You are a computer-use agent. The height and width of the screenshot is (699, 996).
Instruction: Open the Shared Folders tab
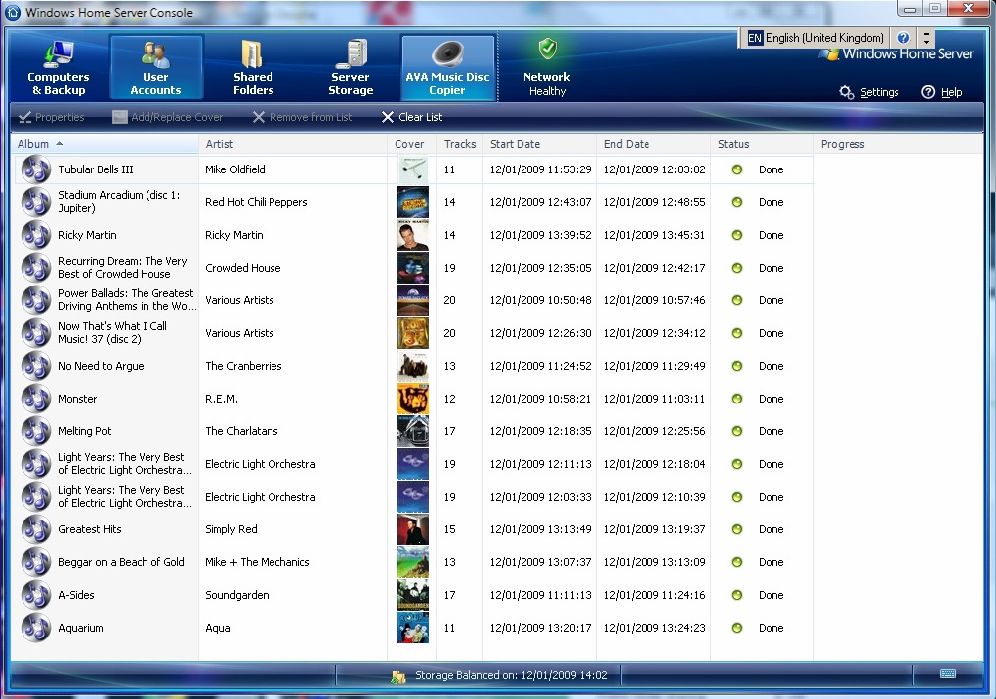point(253,67)
